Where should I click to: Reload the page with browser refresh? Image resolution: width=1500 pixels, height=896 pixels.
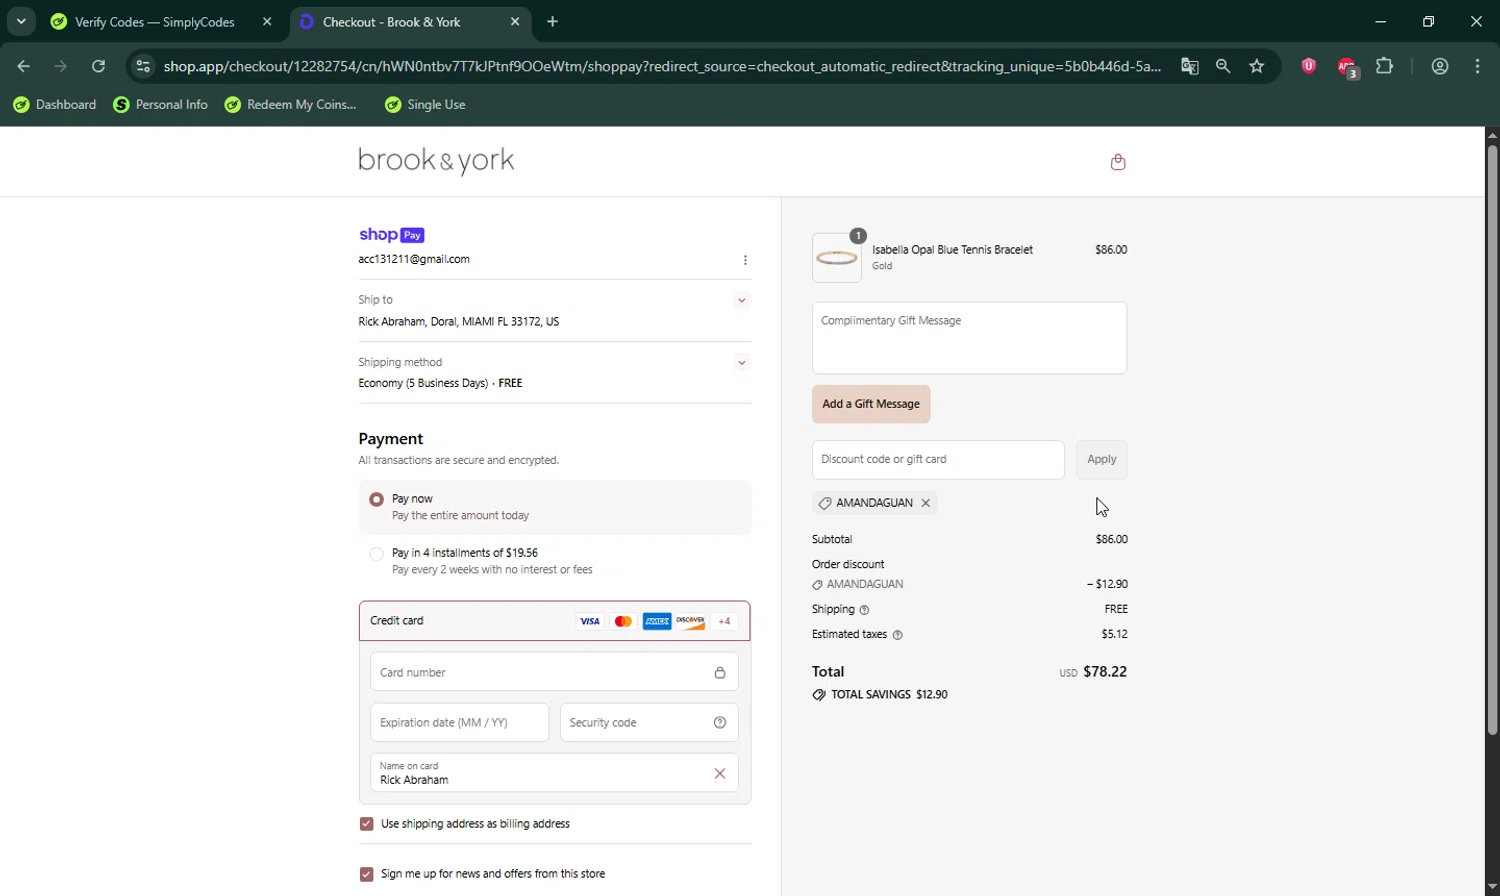click(98, 67)
